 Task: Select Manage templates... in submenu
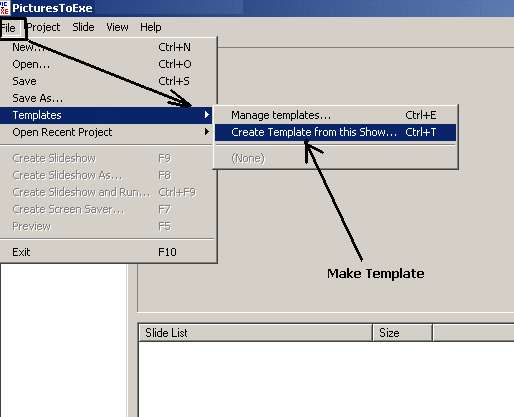[x=335, y=115]
